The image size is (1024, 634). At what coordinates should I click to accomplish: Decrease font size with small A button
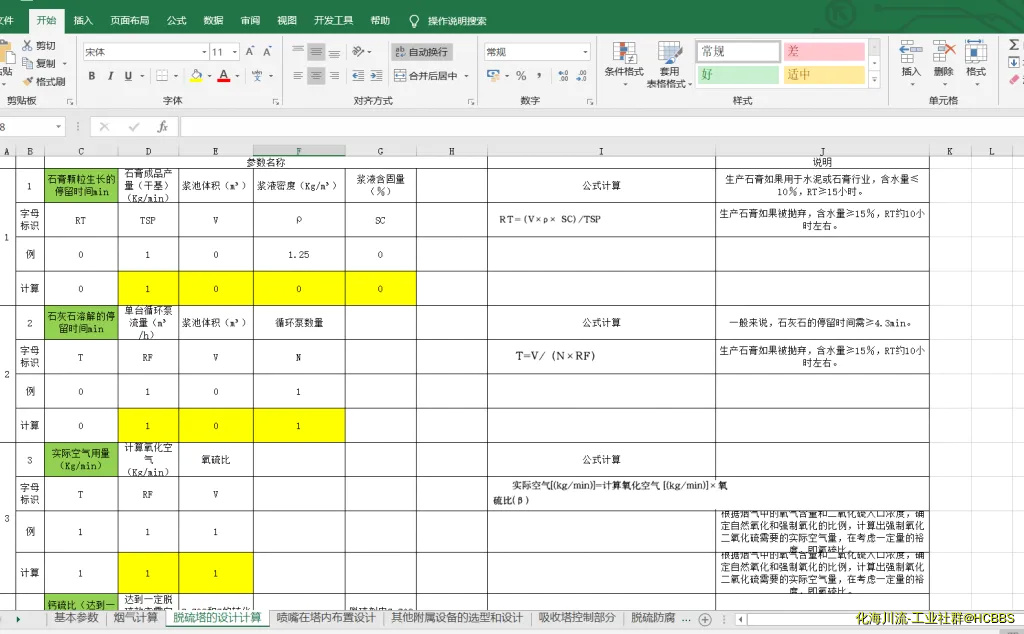pyautogui.click(x=267, y=52)
